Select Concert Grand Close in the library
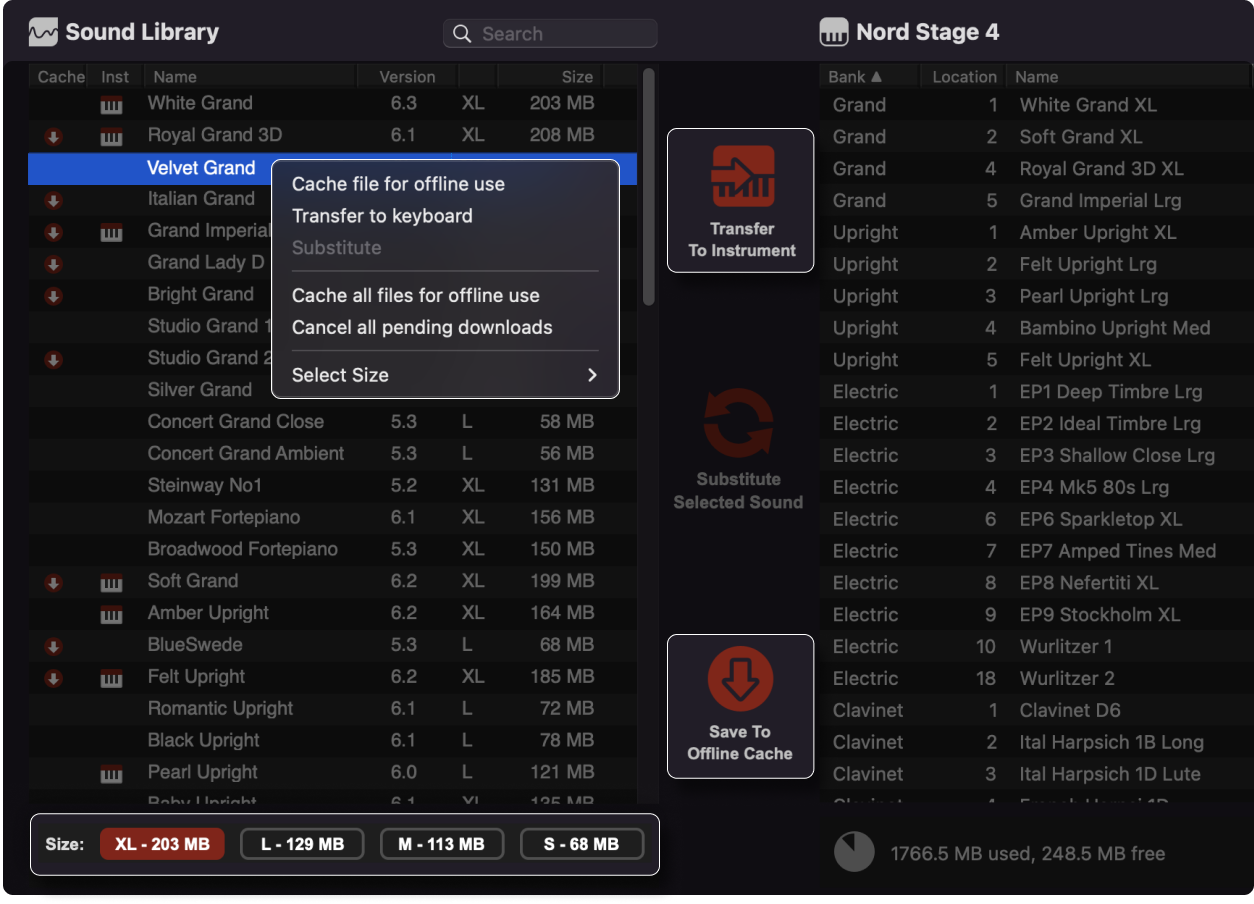Screen dimensions: 1254x904 [x=332, y=422]
